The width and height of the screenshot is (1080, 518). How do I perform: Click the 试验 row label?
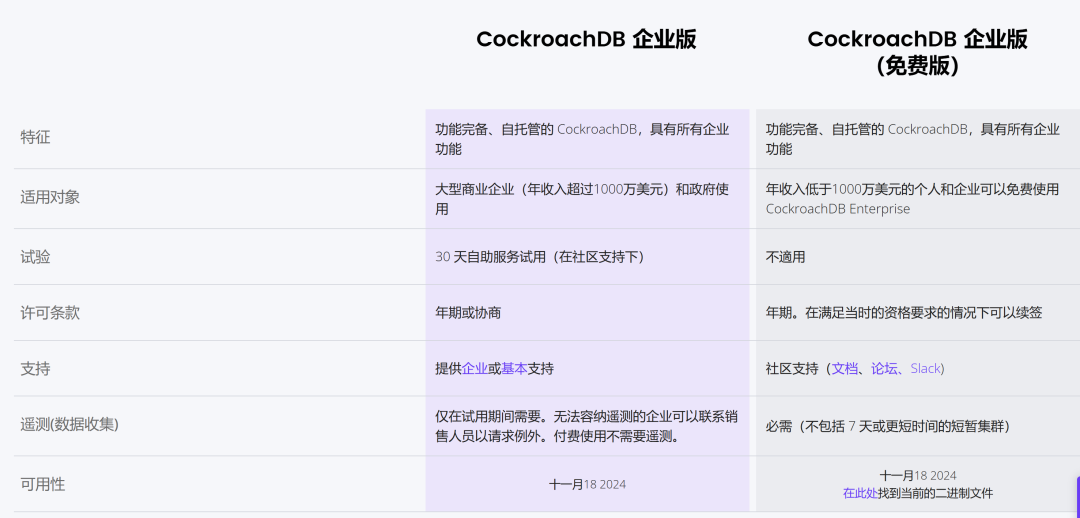point(36,258)
